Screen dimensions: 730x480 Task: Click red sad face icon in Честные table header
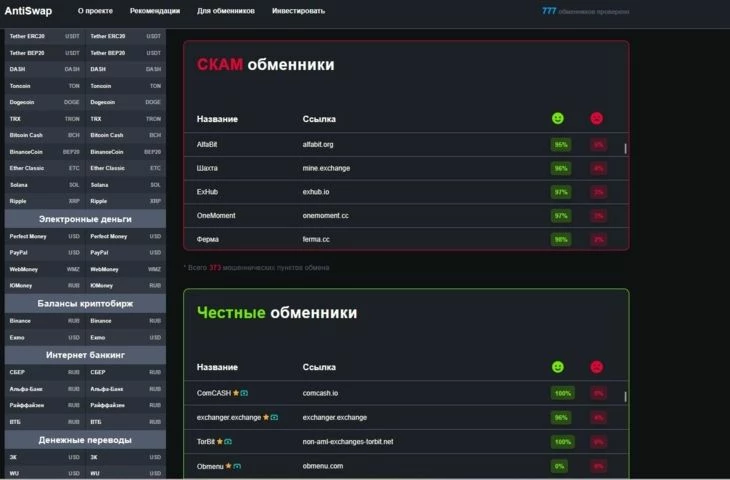(596, 367)
